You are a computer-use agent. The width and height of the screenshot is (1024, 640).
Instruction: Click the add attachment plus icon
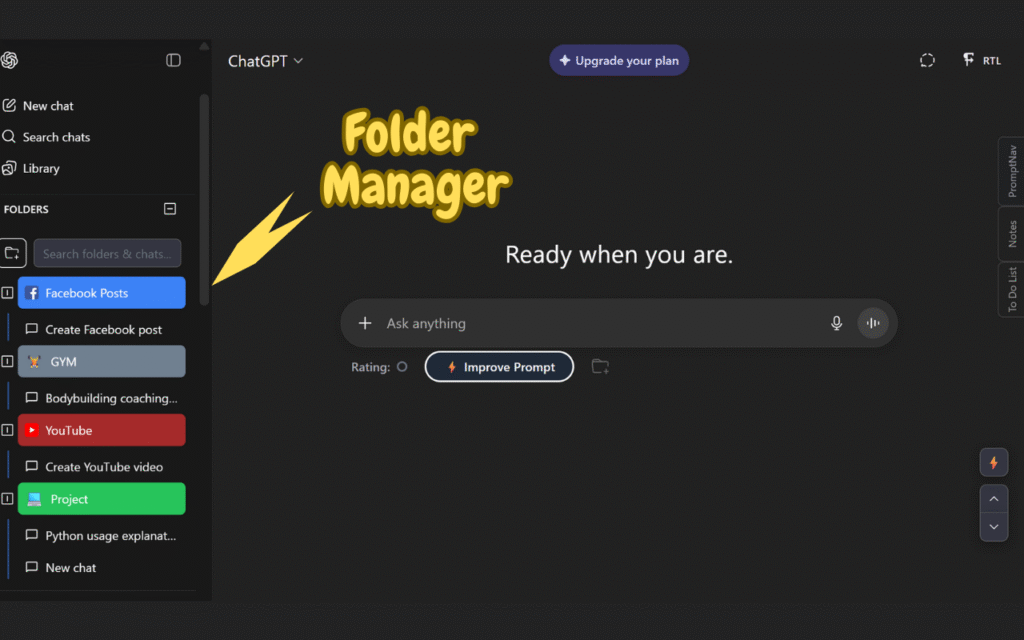pos(365,324)
